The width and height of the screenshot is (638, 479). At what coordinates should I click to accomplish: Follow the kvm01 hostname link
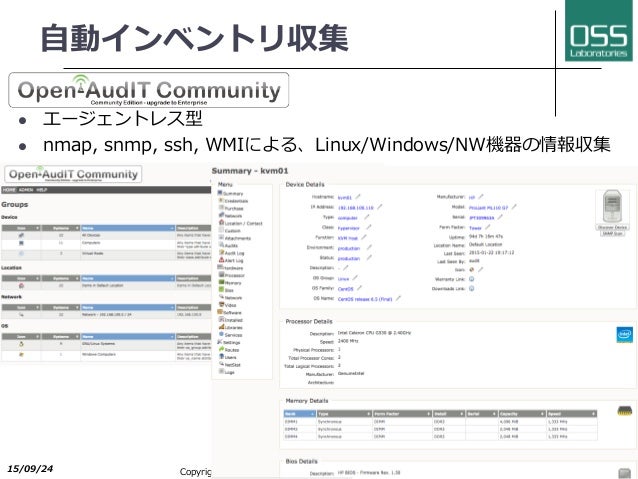[x=345, y=197]
